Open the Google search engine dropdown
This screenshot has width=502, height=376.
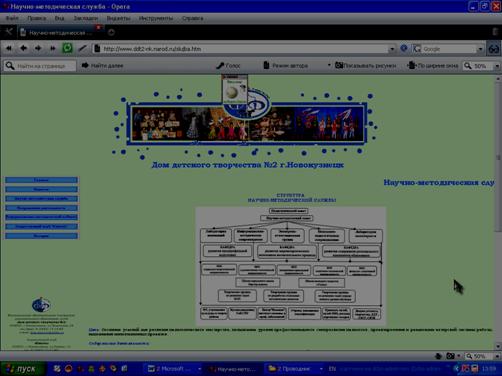[480, 49]
